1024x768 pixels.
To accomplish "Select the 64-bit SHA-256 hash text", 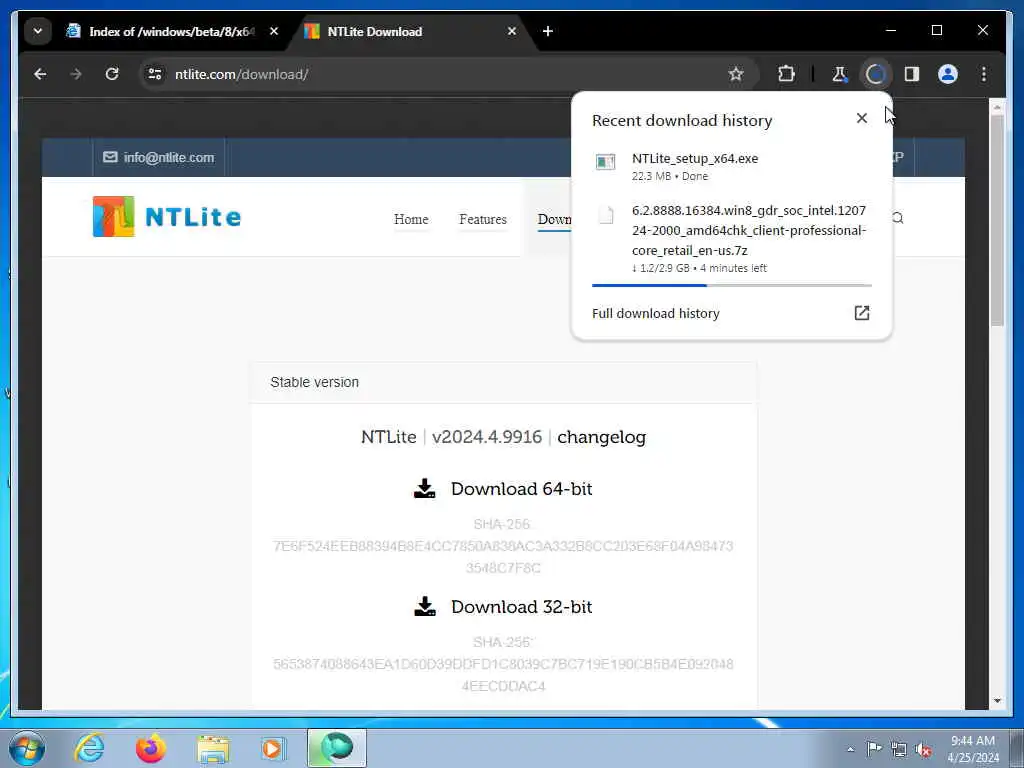I will coord(503,556).
